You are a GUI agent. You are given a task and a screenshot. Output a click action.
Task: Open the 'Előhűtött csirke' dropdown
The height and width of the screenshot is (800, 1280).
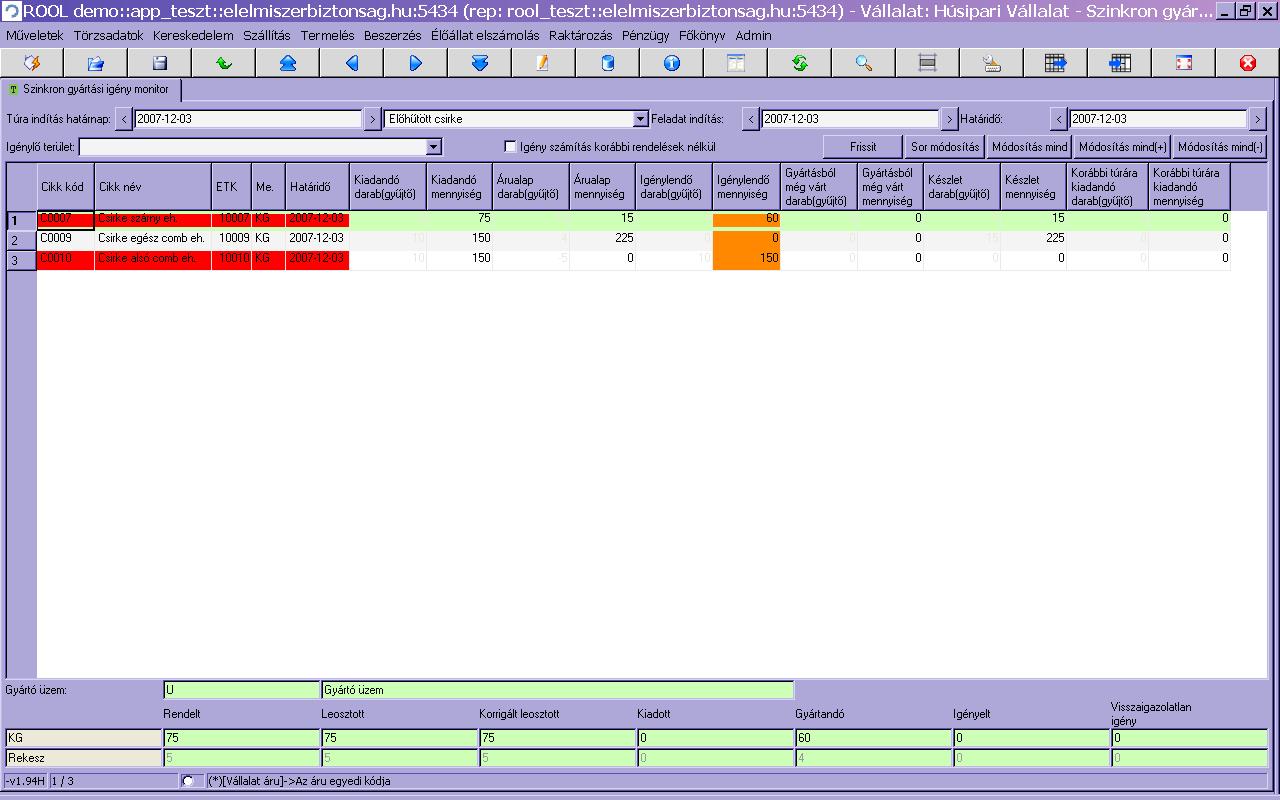click(x=641, y=119)
